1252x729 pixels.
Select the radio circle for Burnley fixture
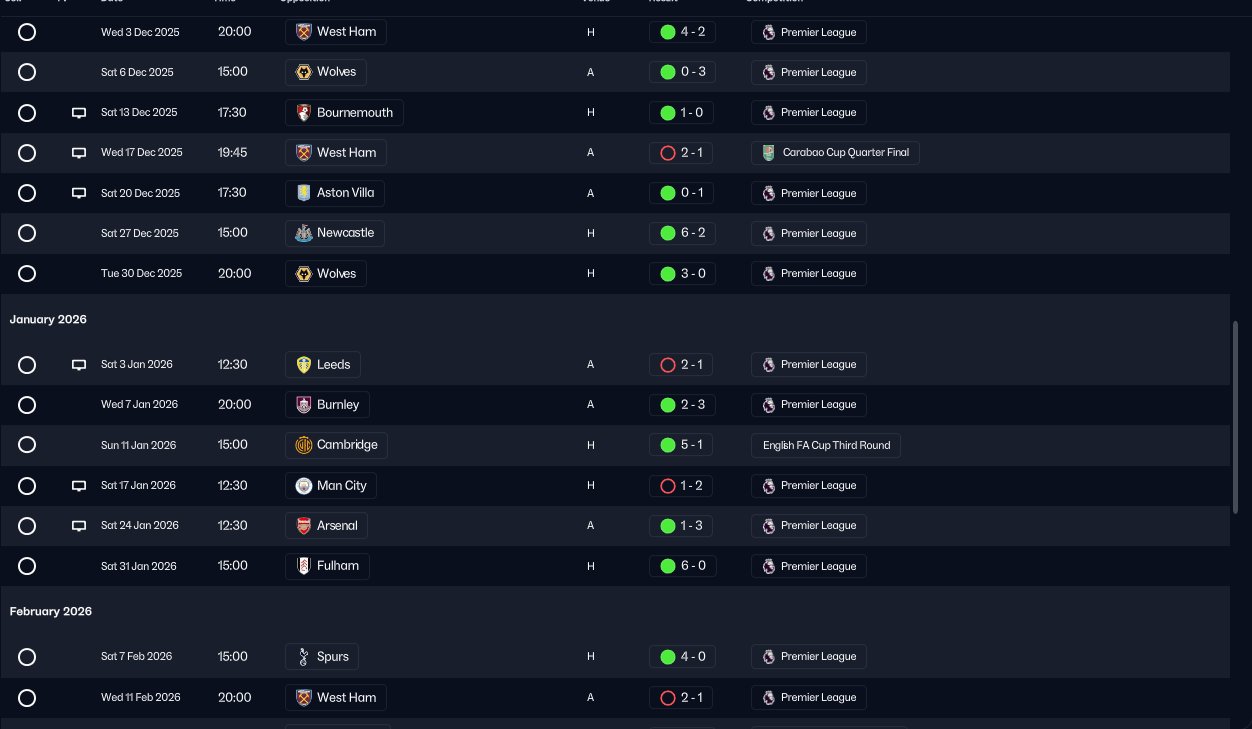(x=27, y=405)
